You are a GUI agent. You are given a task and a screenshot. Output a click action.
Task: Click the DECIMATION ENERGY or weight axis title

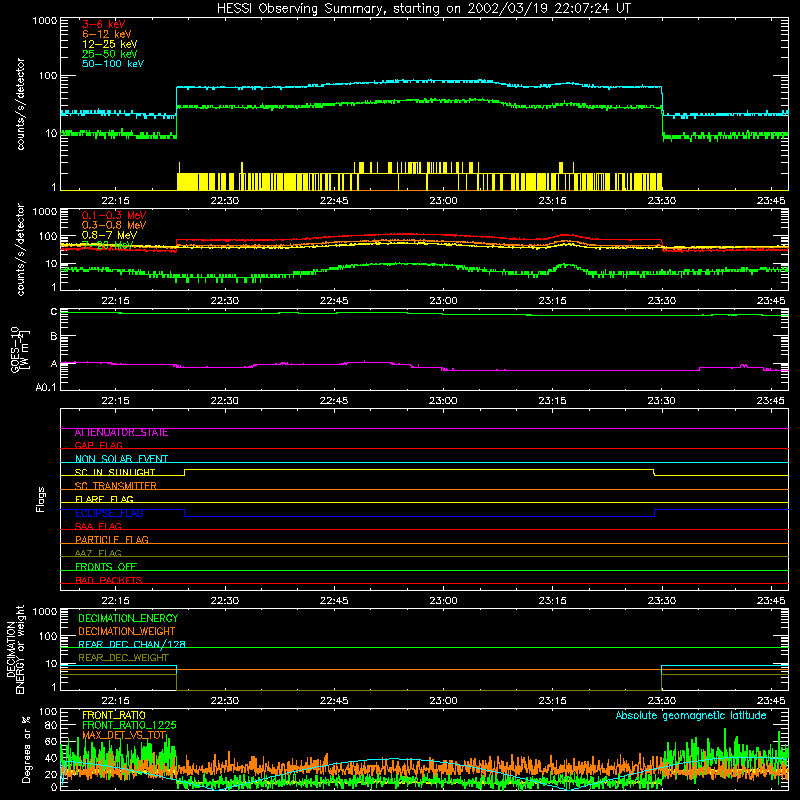point(15,649)
